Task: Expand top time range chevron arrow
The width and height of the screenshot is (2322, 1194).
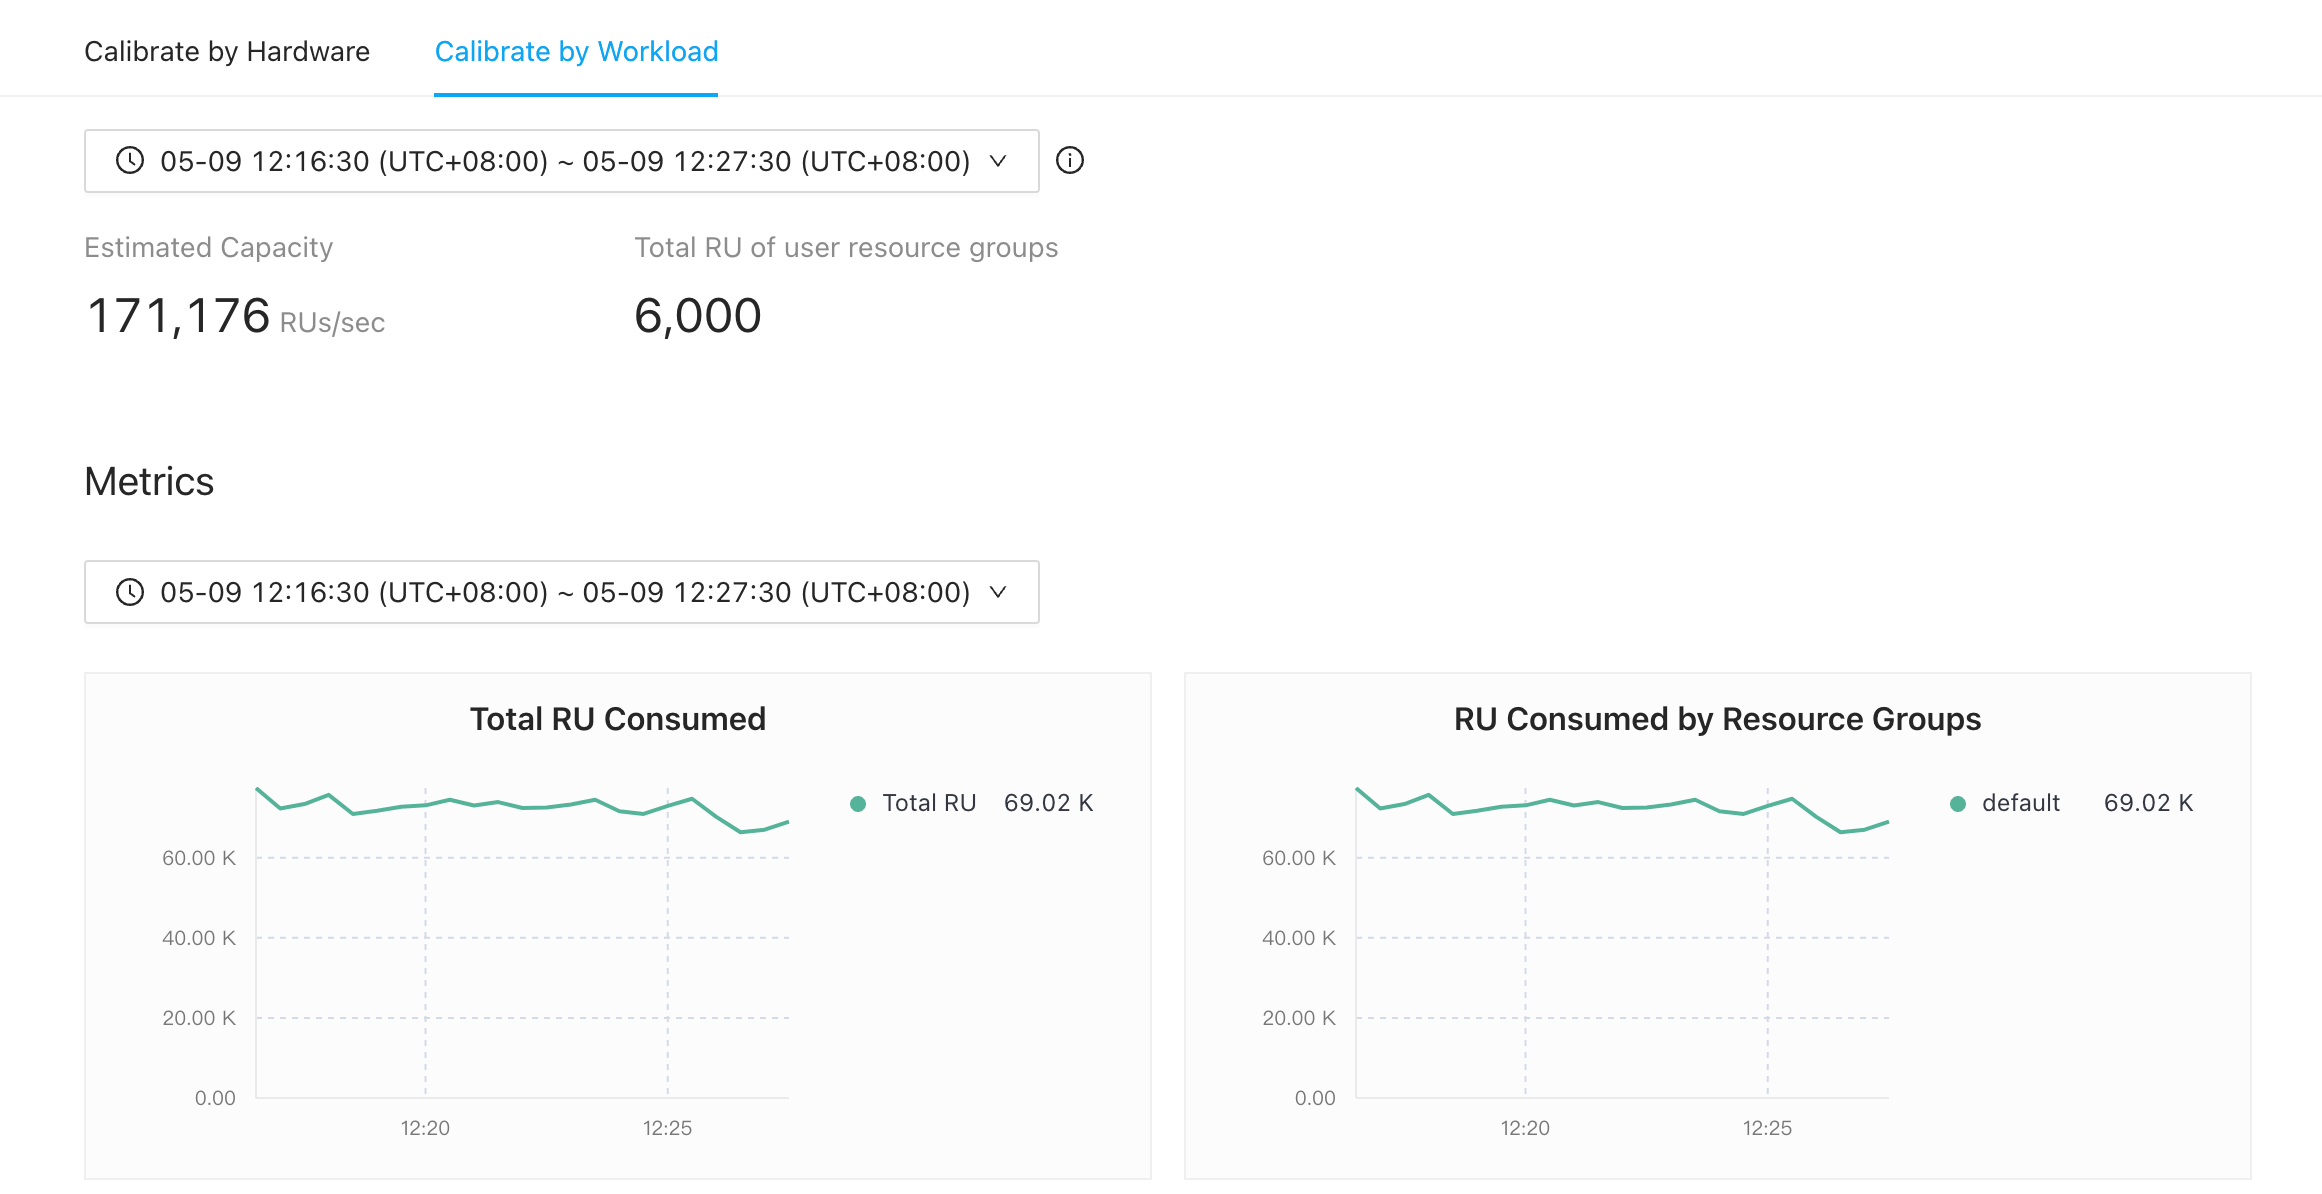Action: click(998, 161)
